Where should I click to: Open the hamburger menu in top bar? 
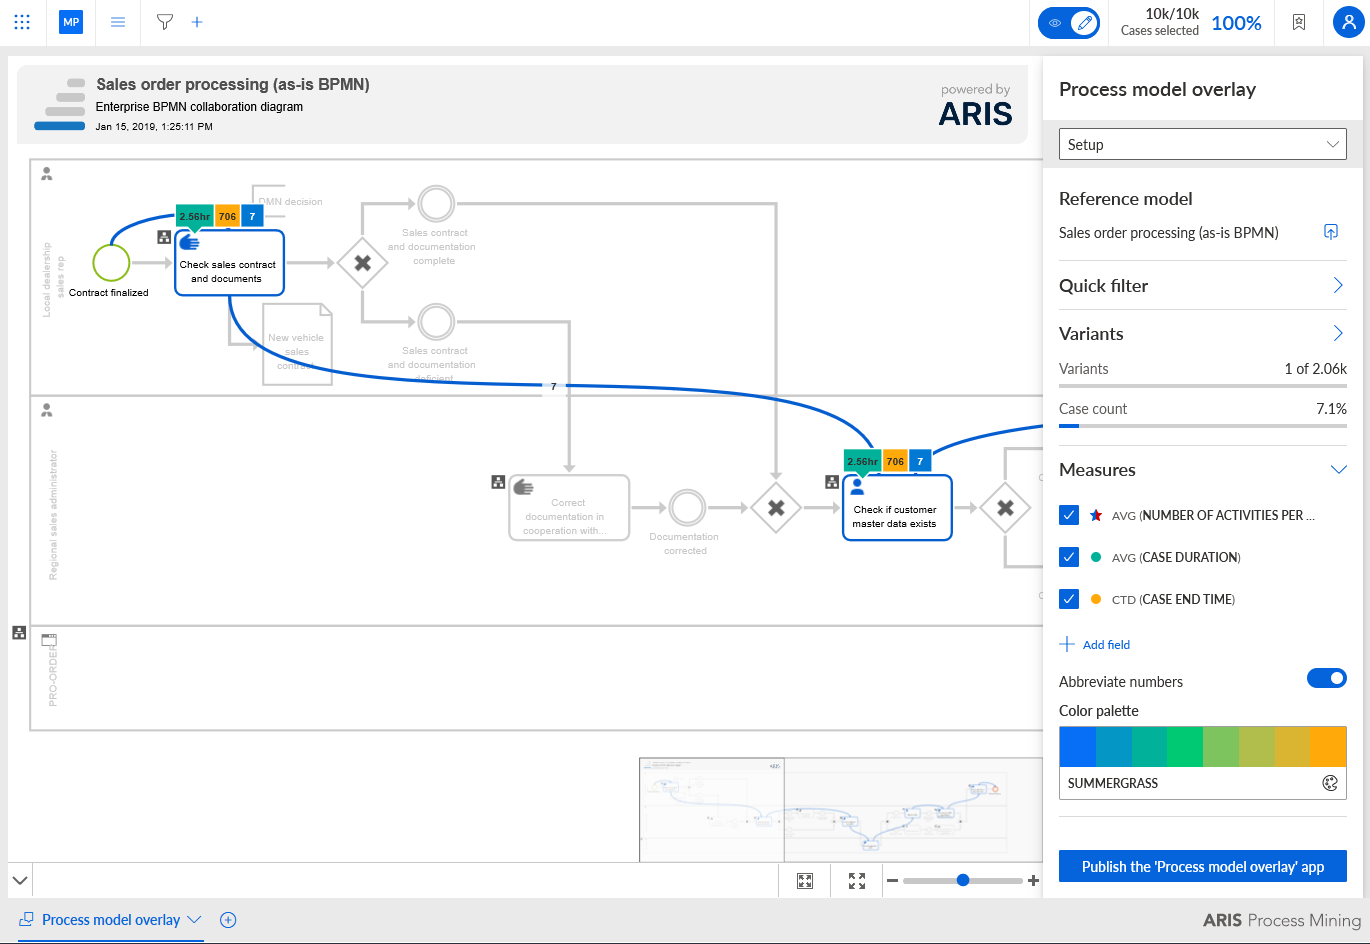click(118, 22)
